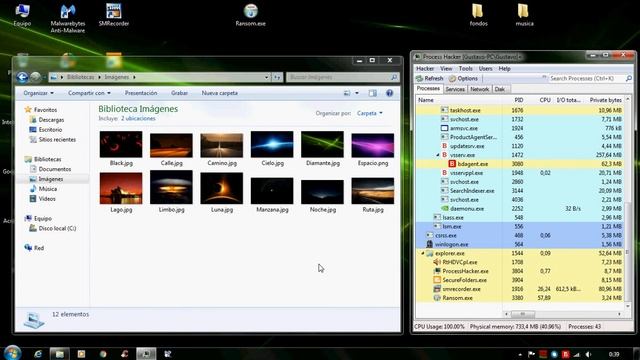Select the SearchIndexer.exe process row

(519, 191)
